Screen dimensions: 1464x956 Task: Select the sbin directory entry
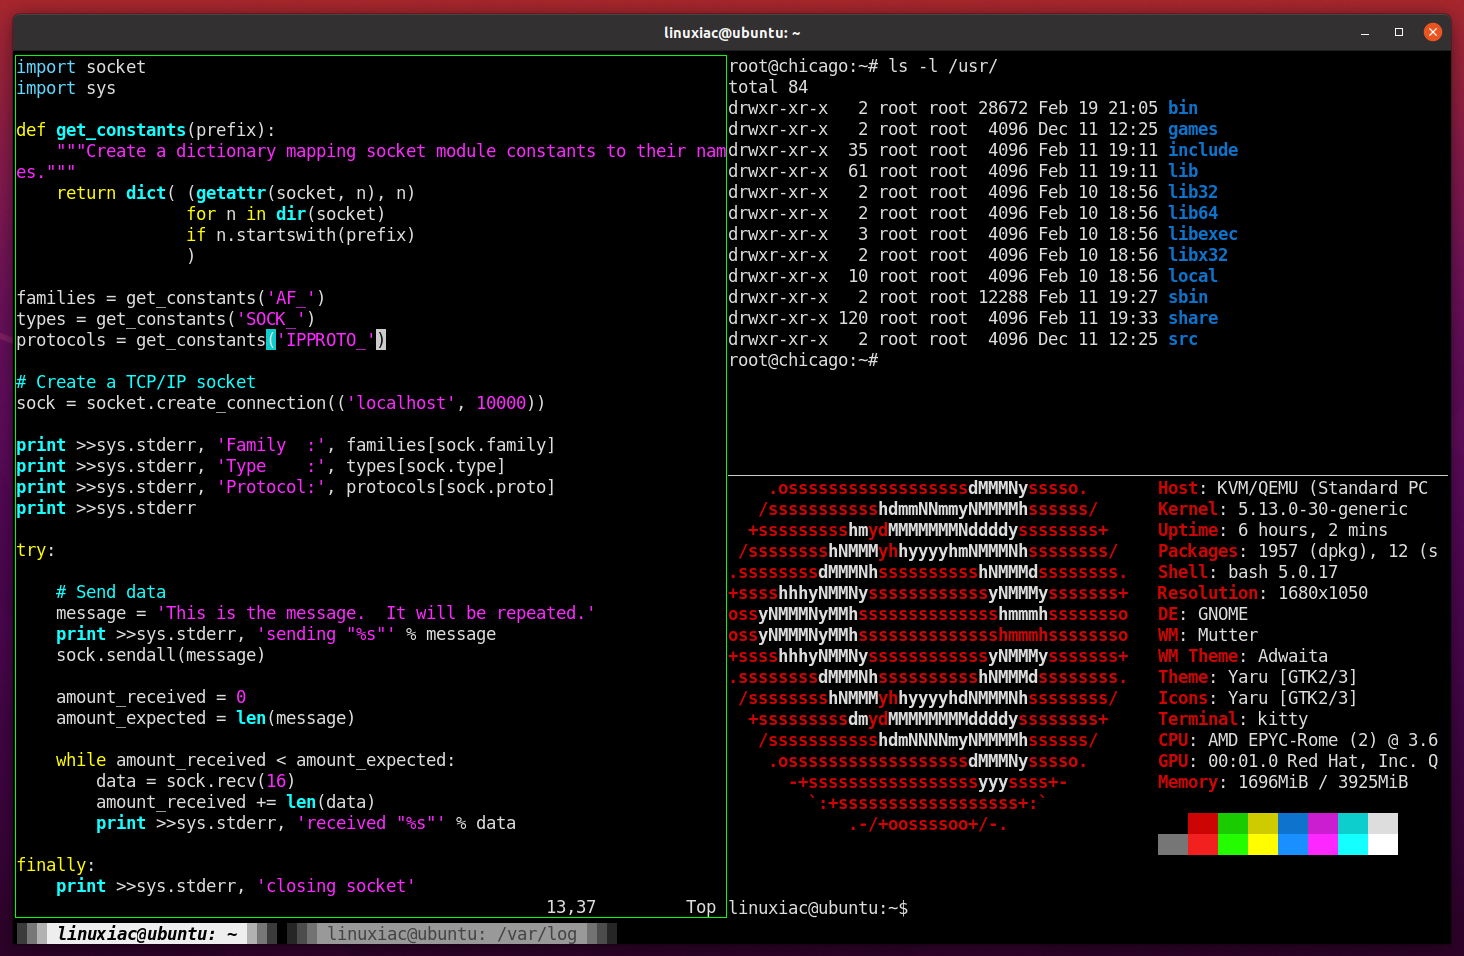[x=1188, y=296]
